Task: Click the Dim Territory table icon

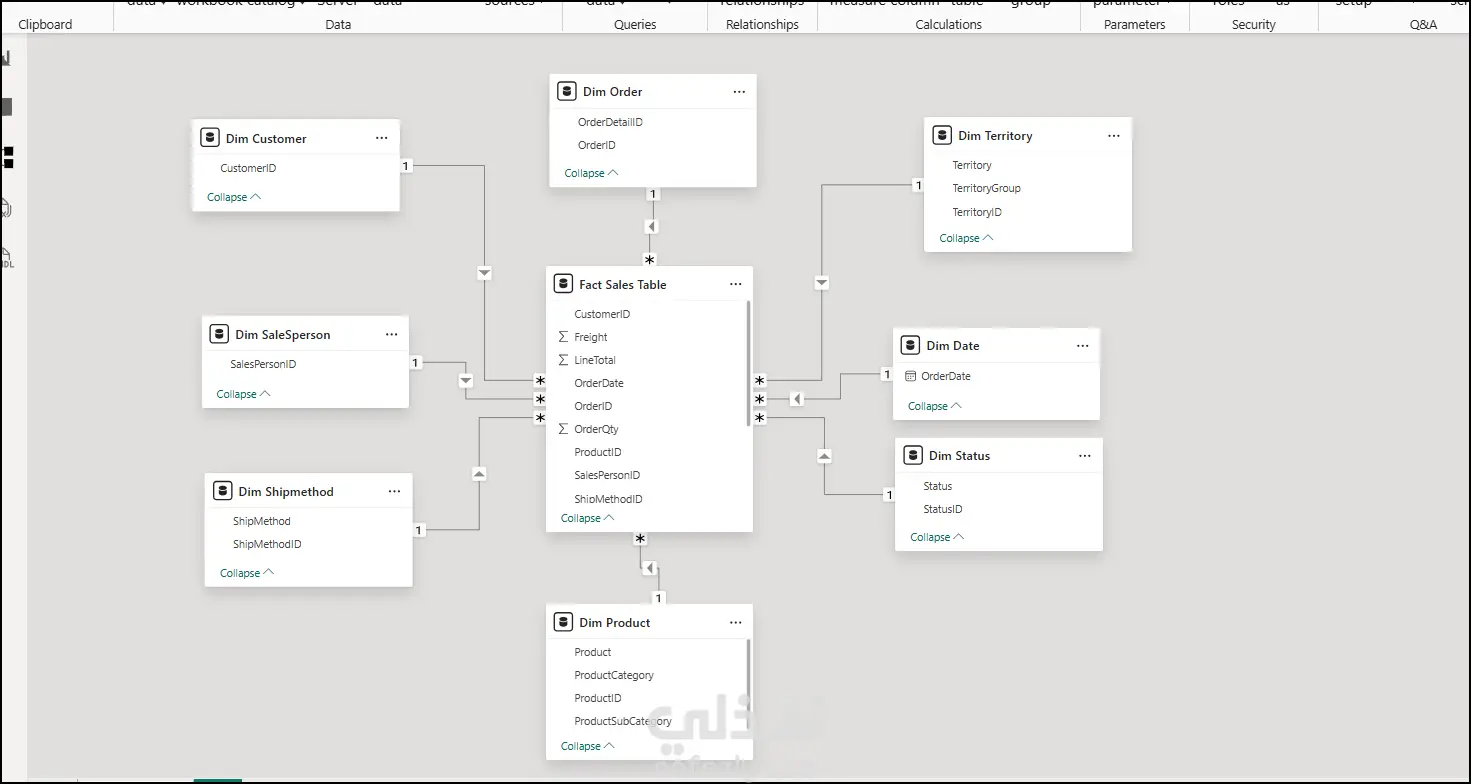Action: coord(942,135)
